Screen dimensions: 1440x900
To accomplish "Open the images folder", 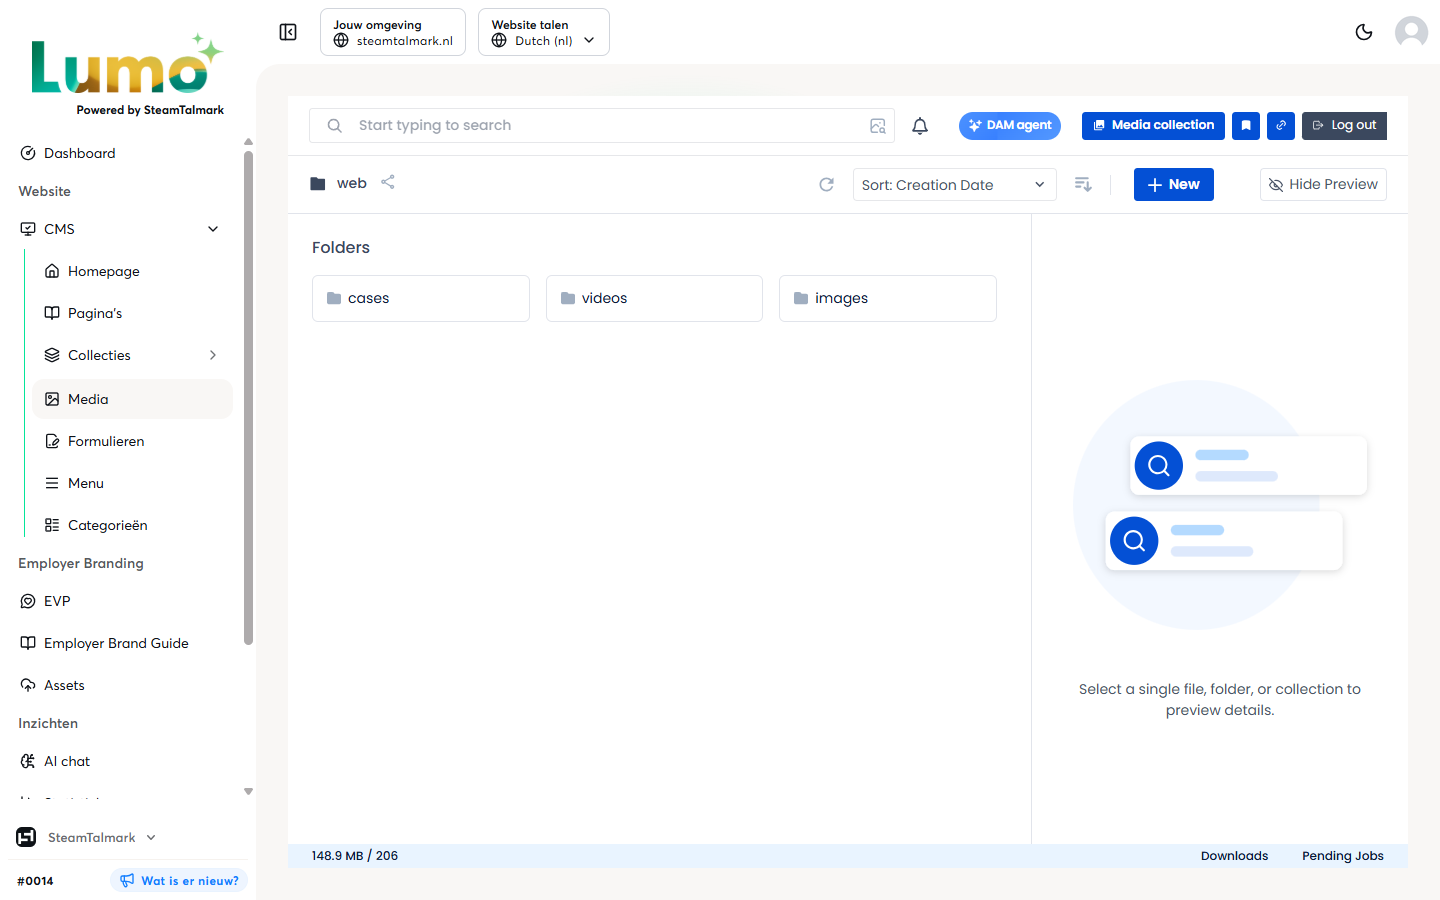I will (888, 298).
